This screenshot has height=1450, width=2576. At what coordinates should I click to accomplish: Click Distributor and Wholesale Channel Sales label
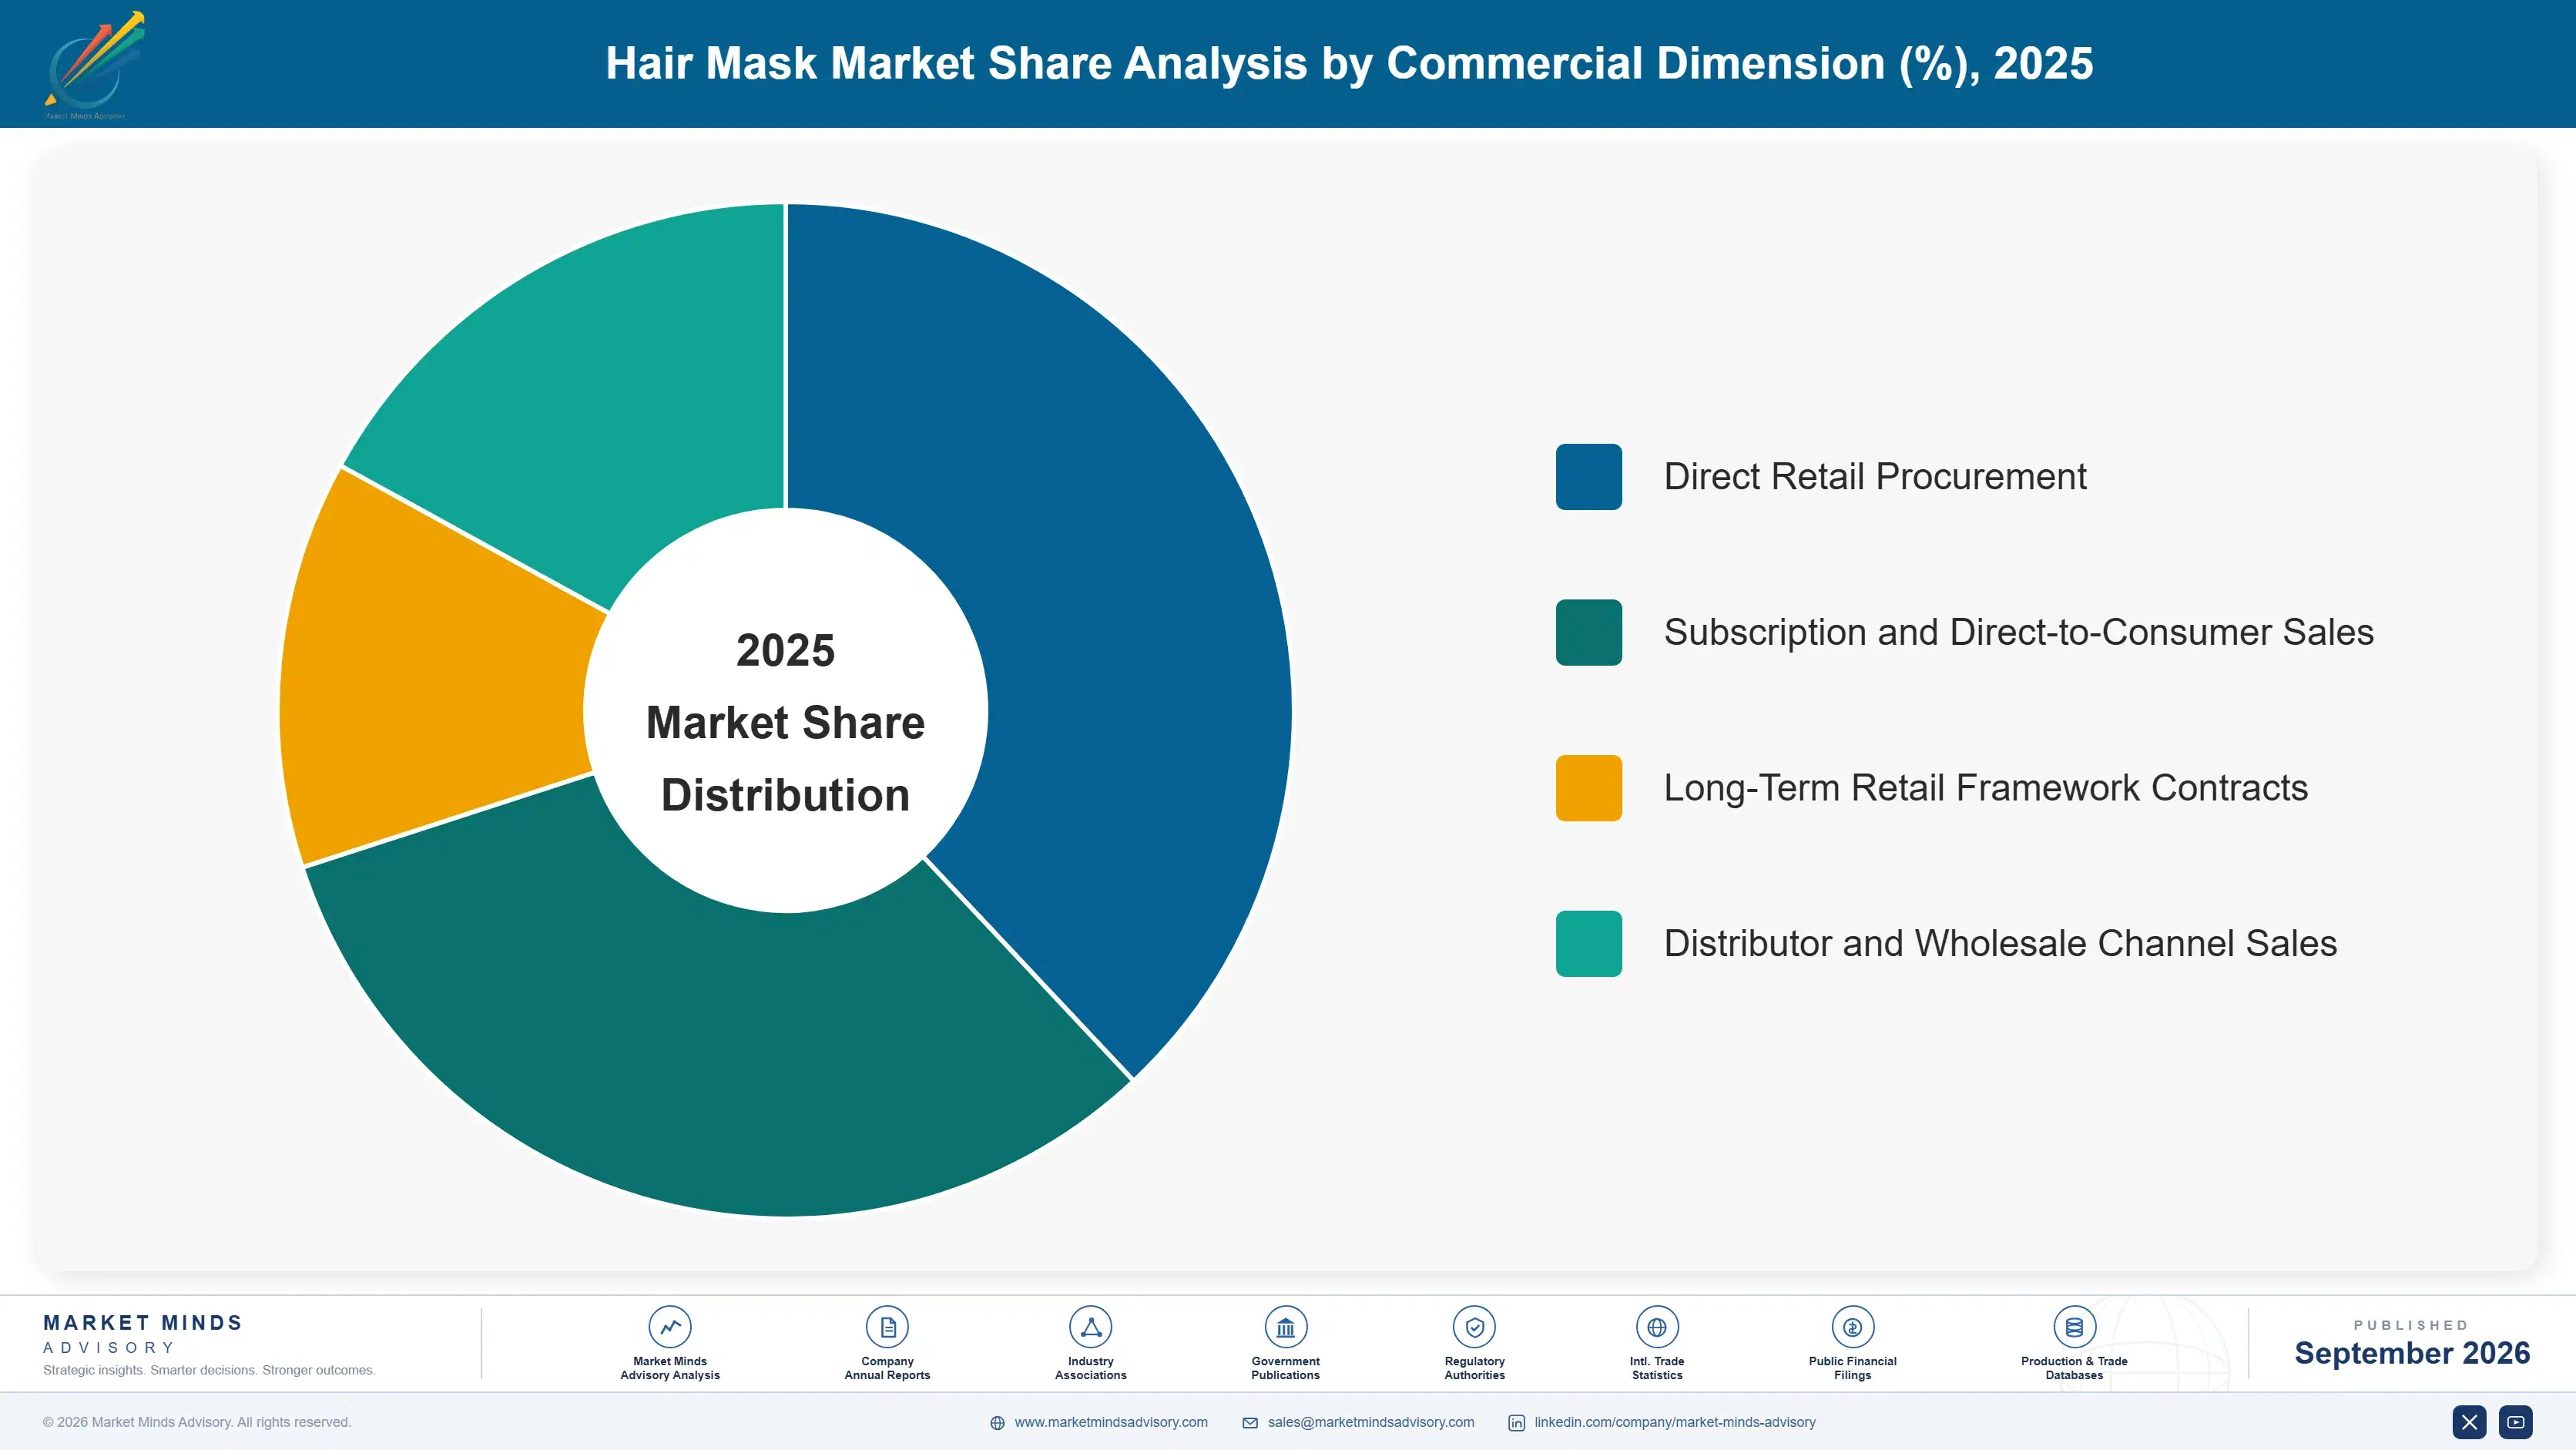pyautogui.click(x=2000, y=944)
